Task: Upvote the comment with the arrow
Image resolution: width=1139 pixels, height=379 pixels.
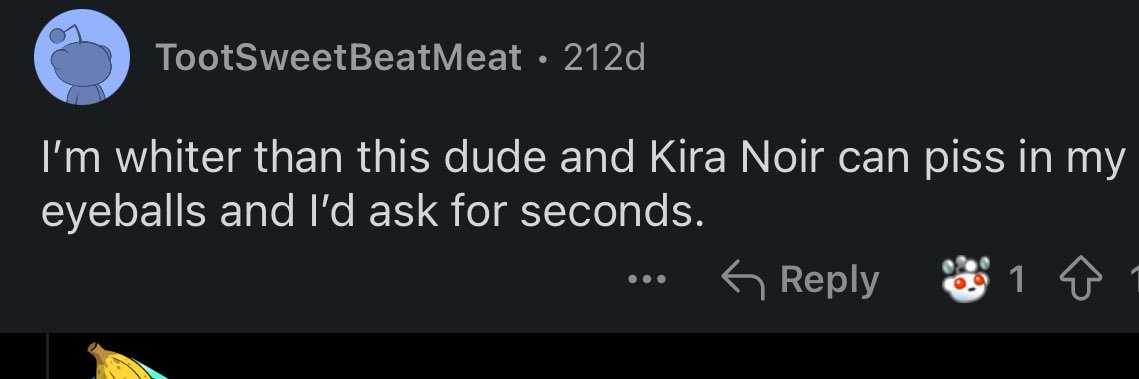Action: (1082, 279)
